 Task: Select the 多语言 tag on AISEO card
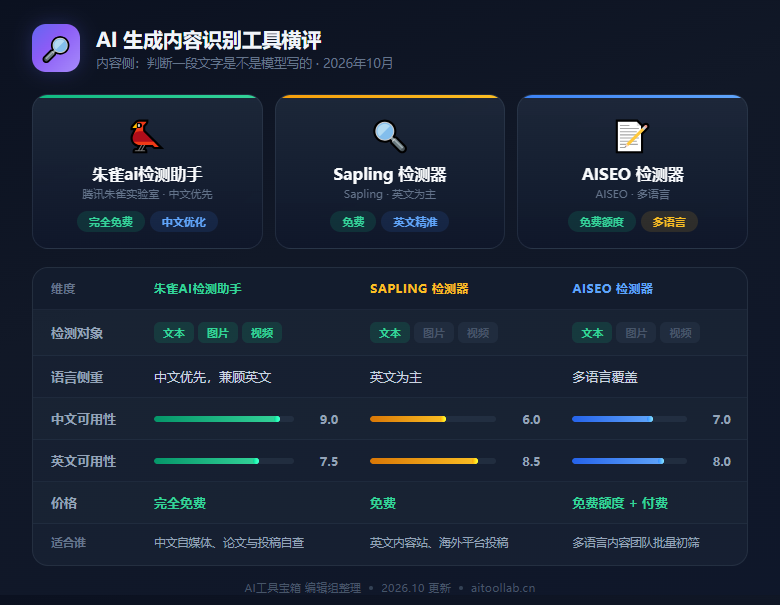pos(669,222)
